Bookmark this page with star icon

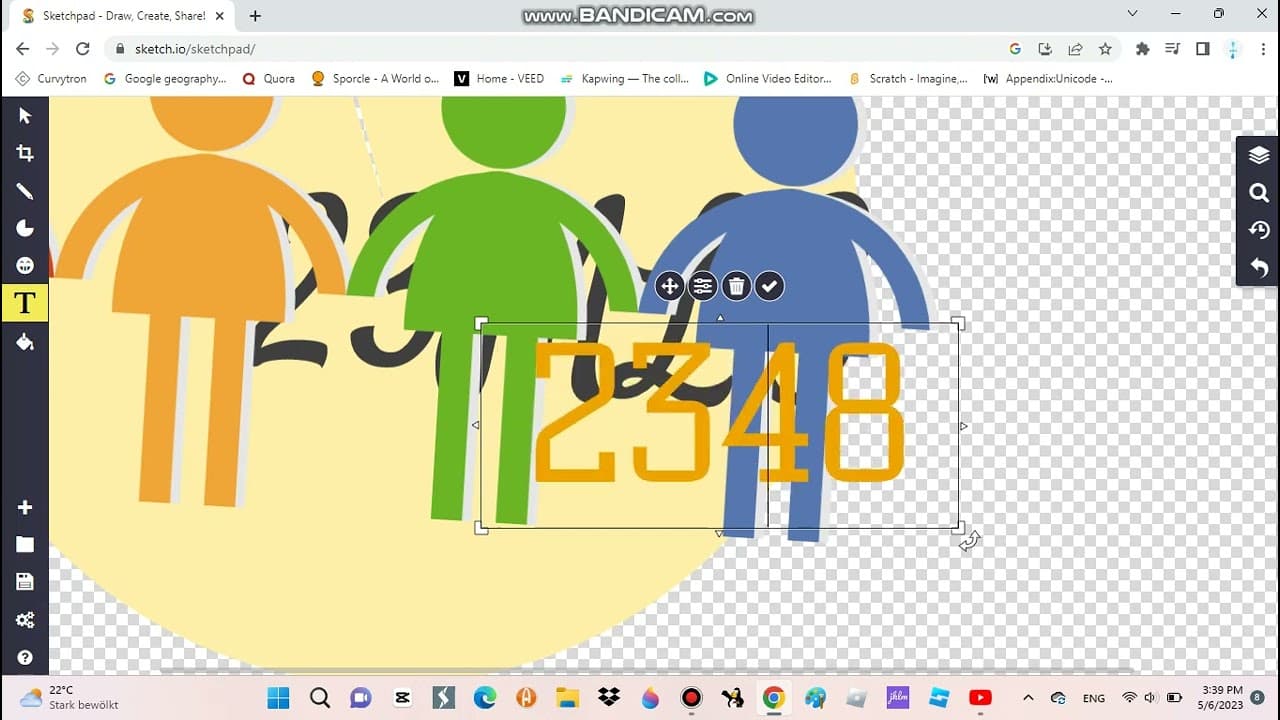coord(1105,48)
